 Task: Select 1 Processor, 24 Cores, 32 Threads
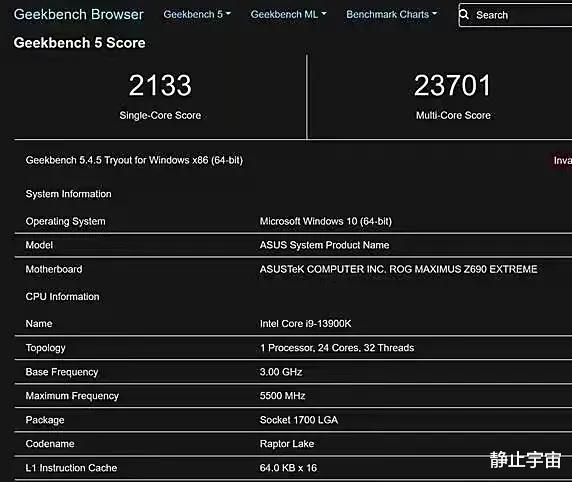click(x=337, y=348)
